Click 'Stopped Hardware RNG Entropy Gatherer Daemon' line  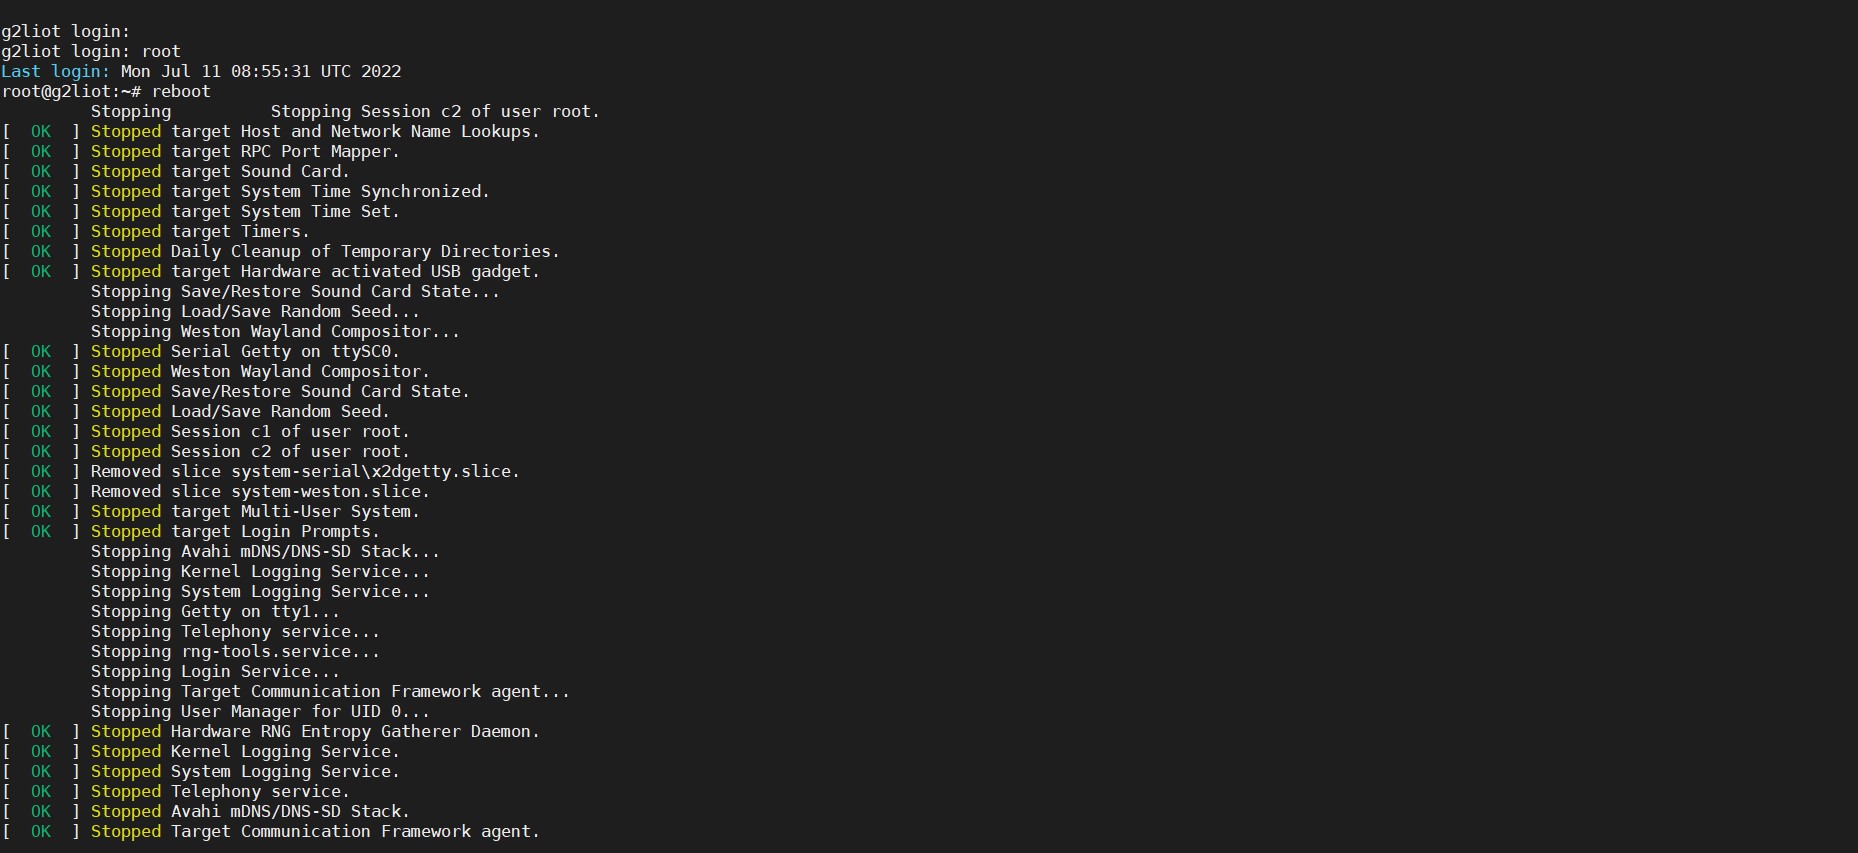coord(315,731)
